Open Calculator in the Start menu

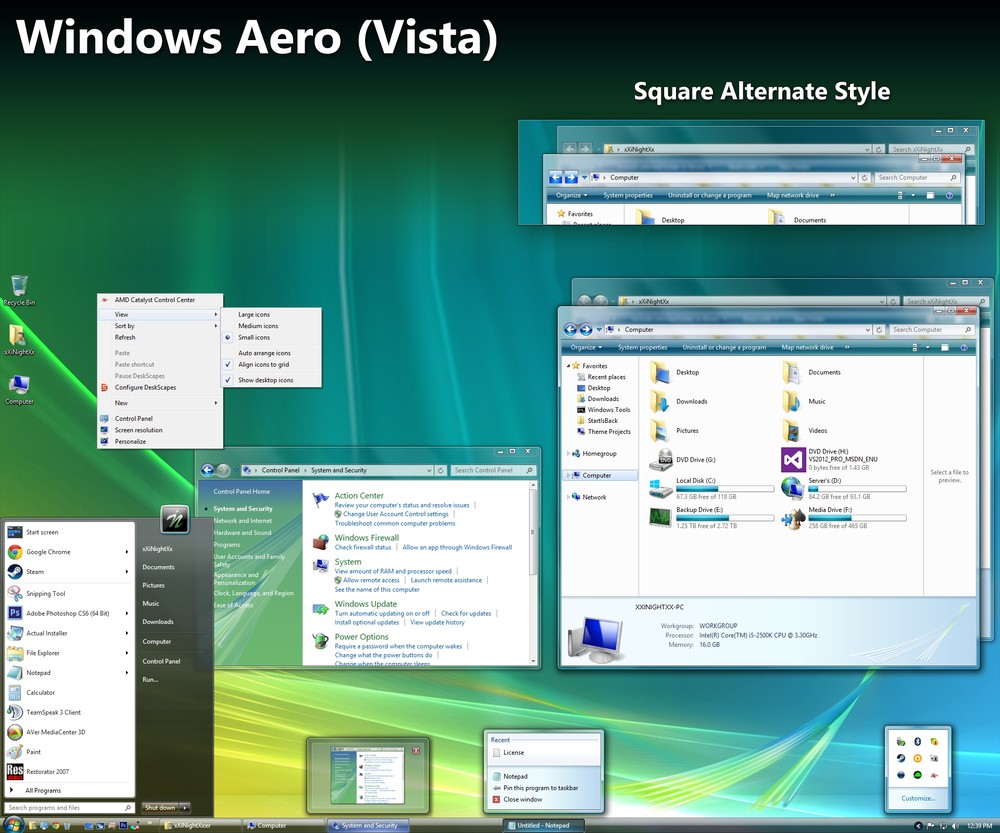point(70,692)
